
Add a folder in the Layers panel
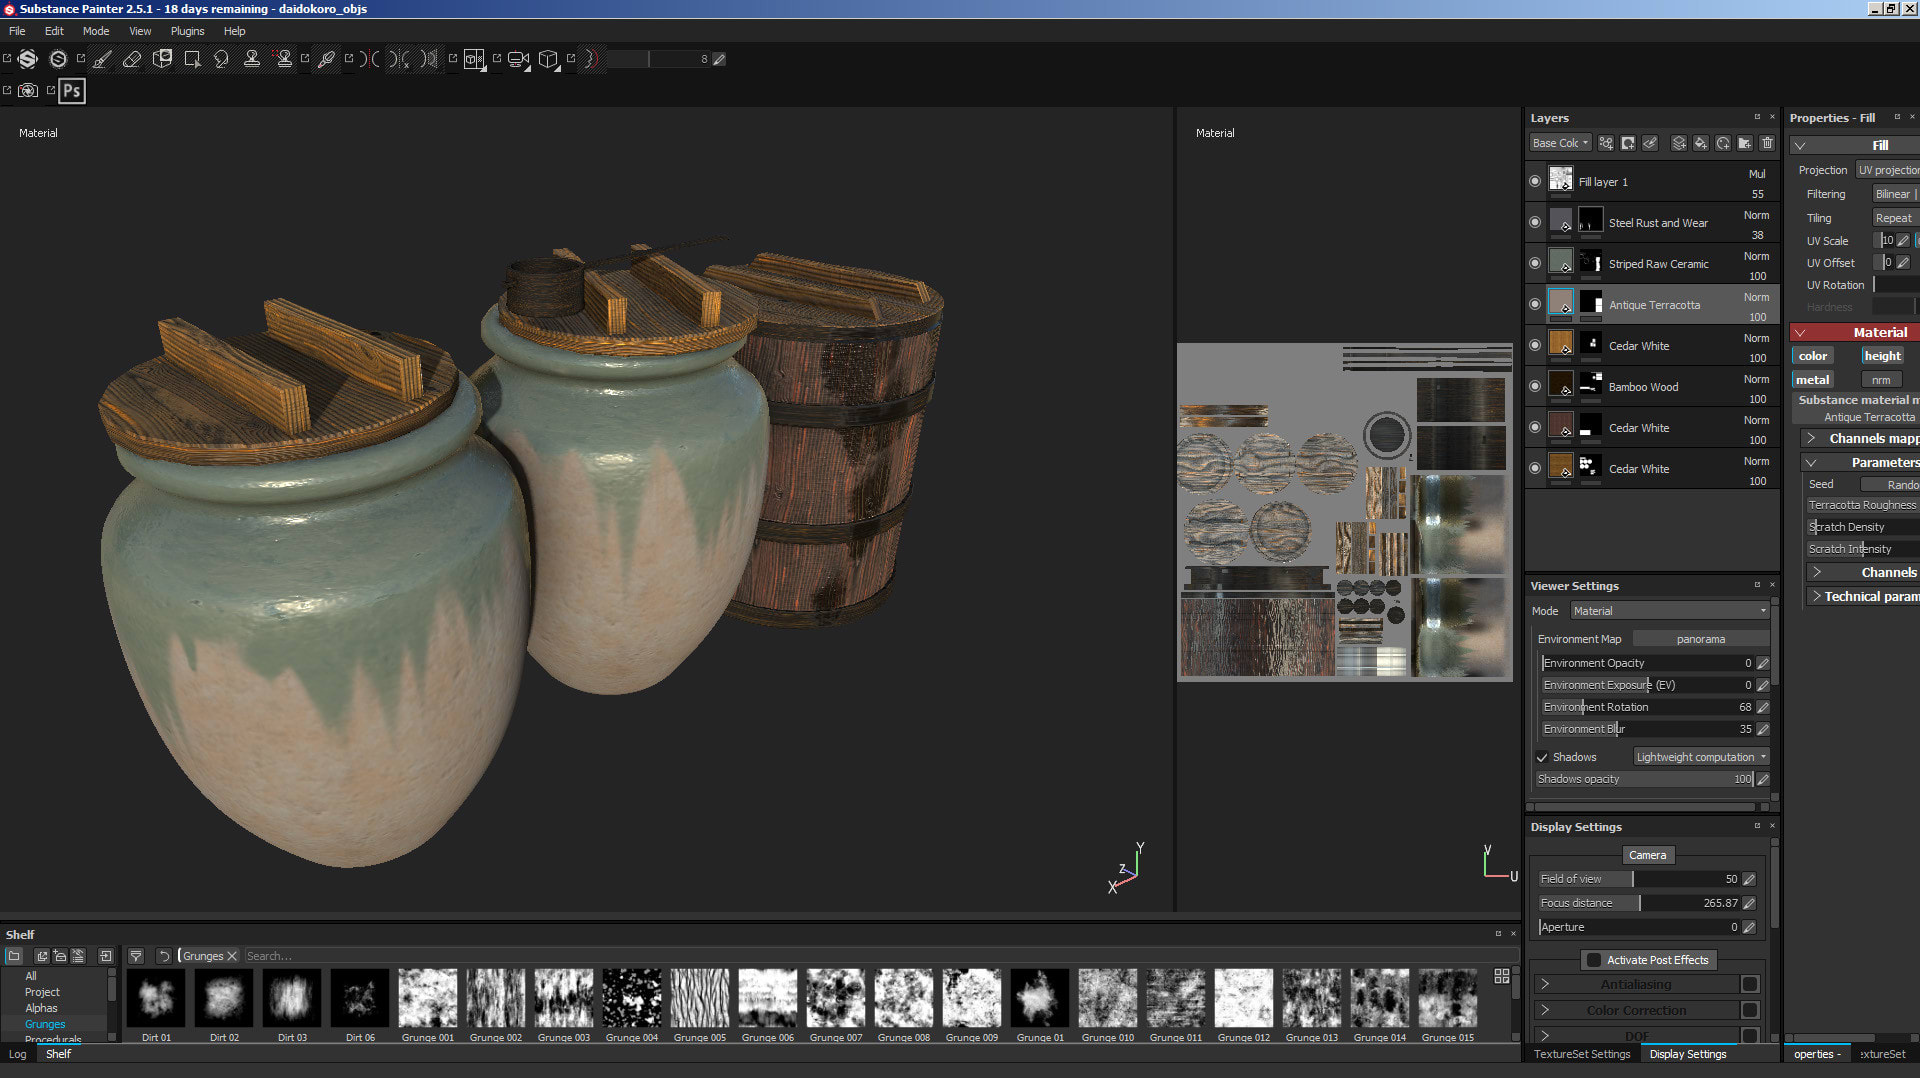coord(1745,143)
